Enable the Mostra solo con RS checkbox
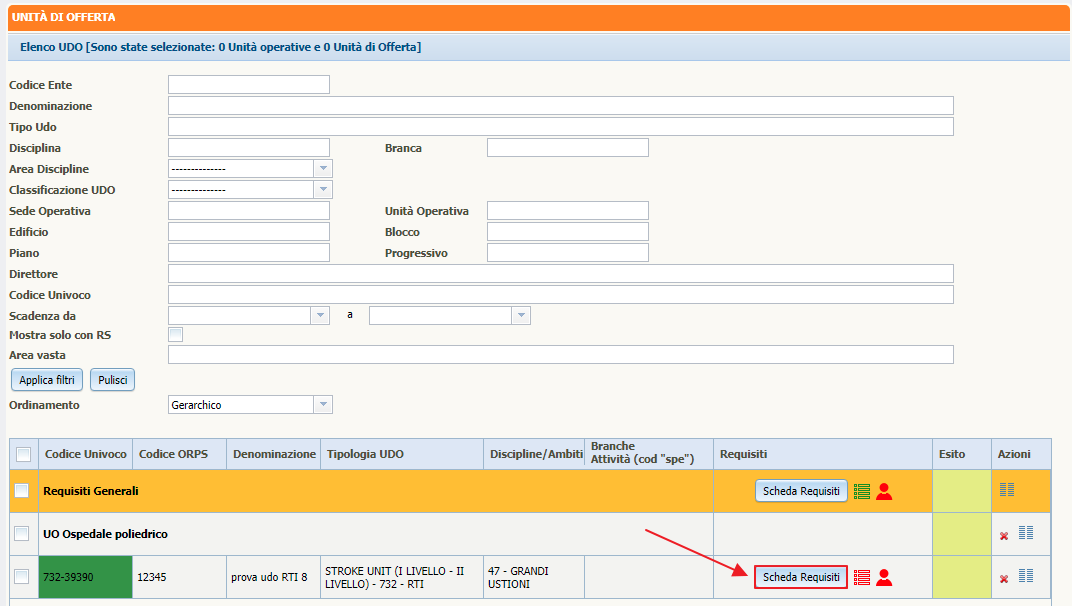The image size is (1074, 606). [176, 335]
